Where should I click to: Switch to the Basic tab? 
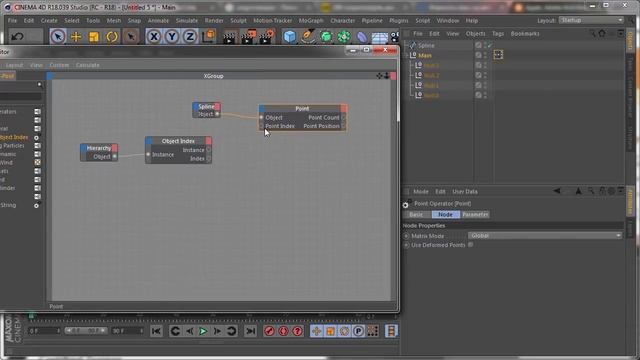(416, 214)
